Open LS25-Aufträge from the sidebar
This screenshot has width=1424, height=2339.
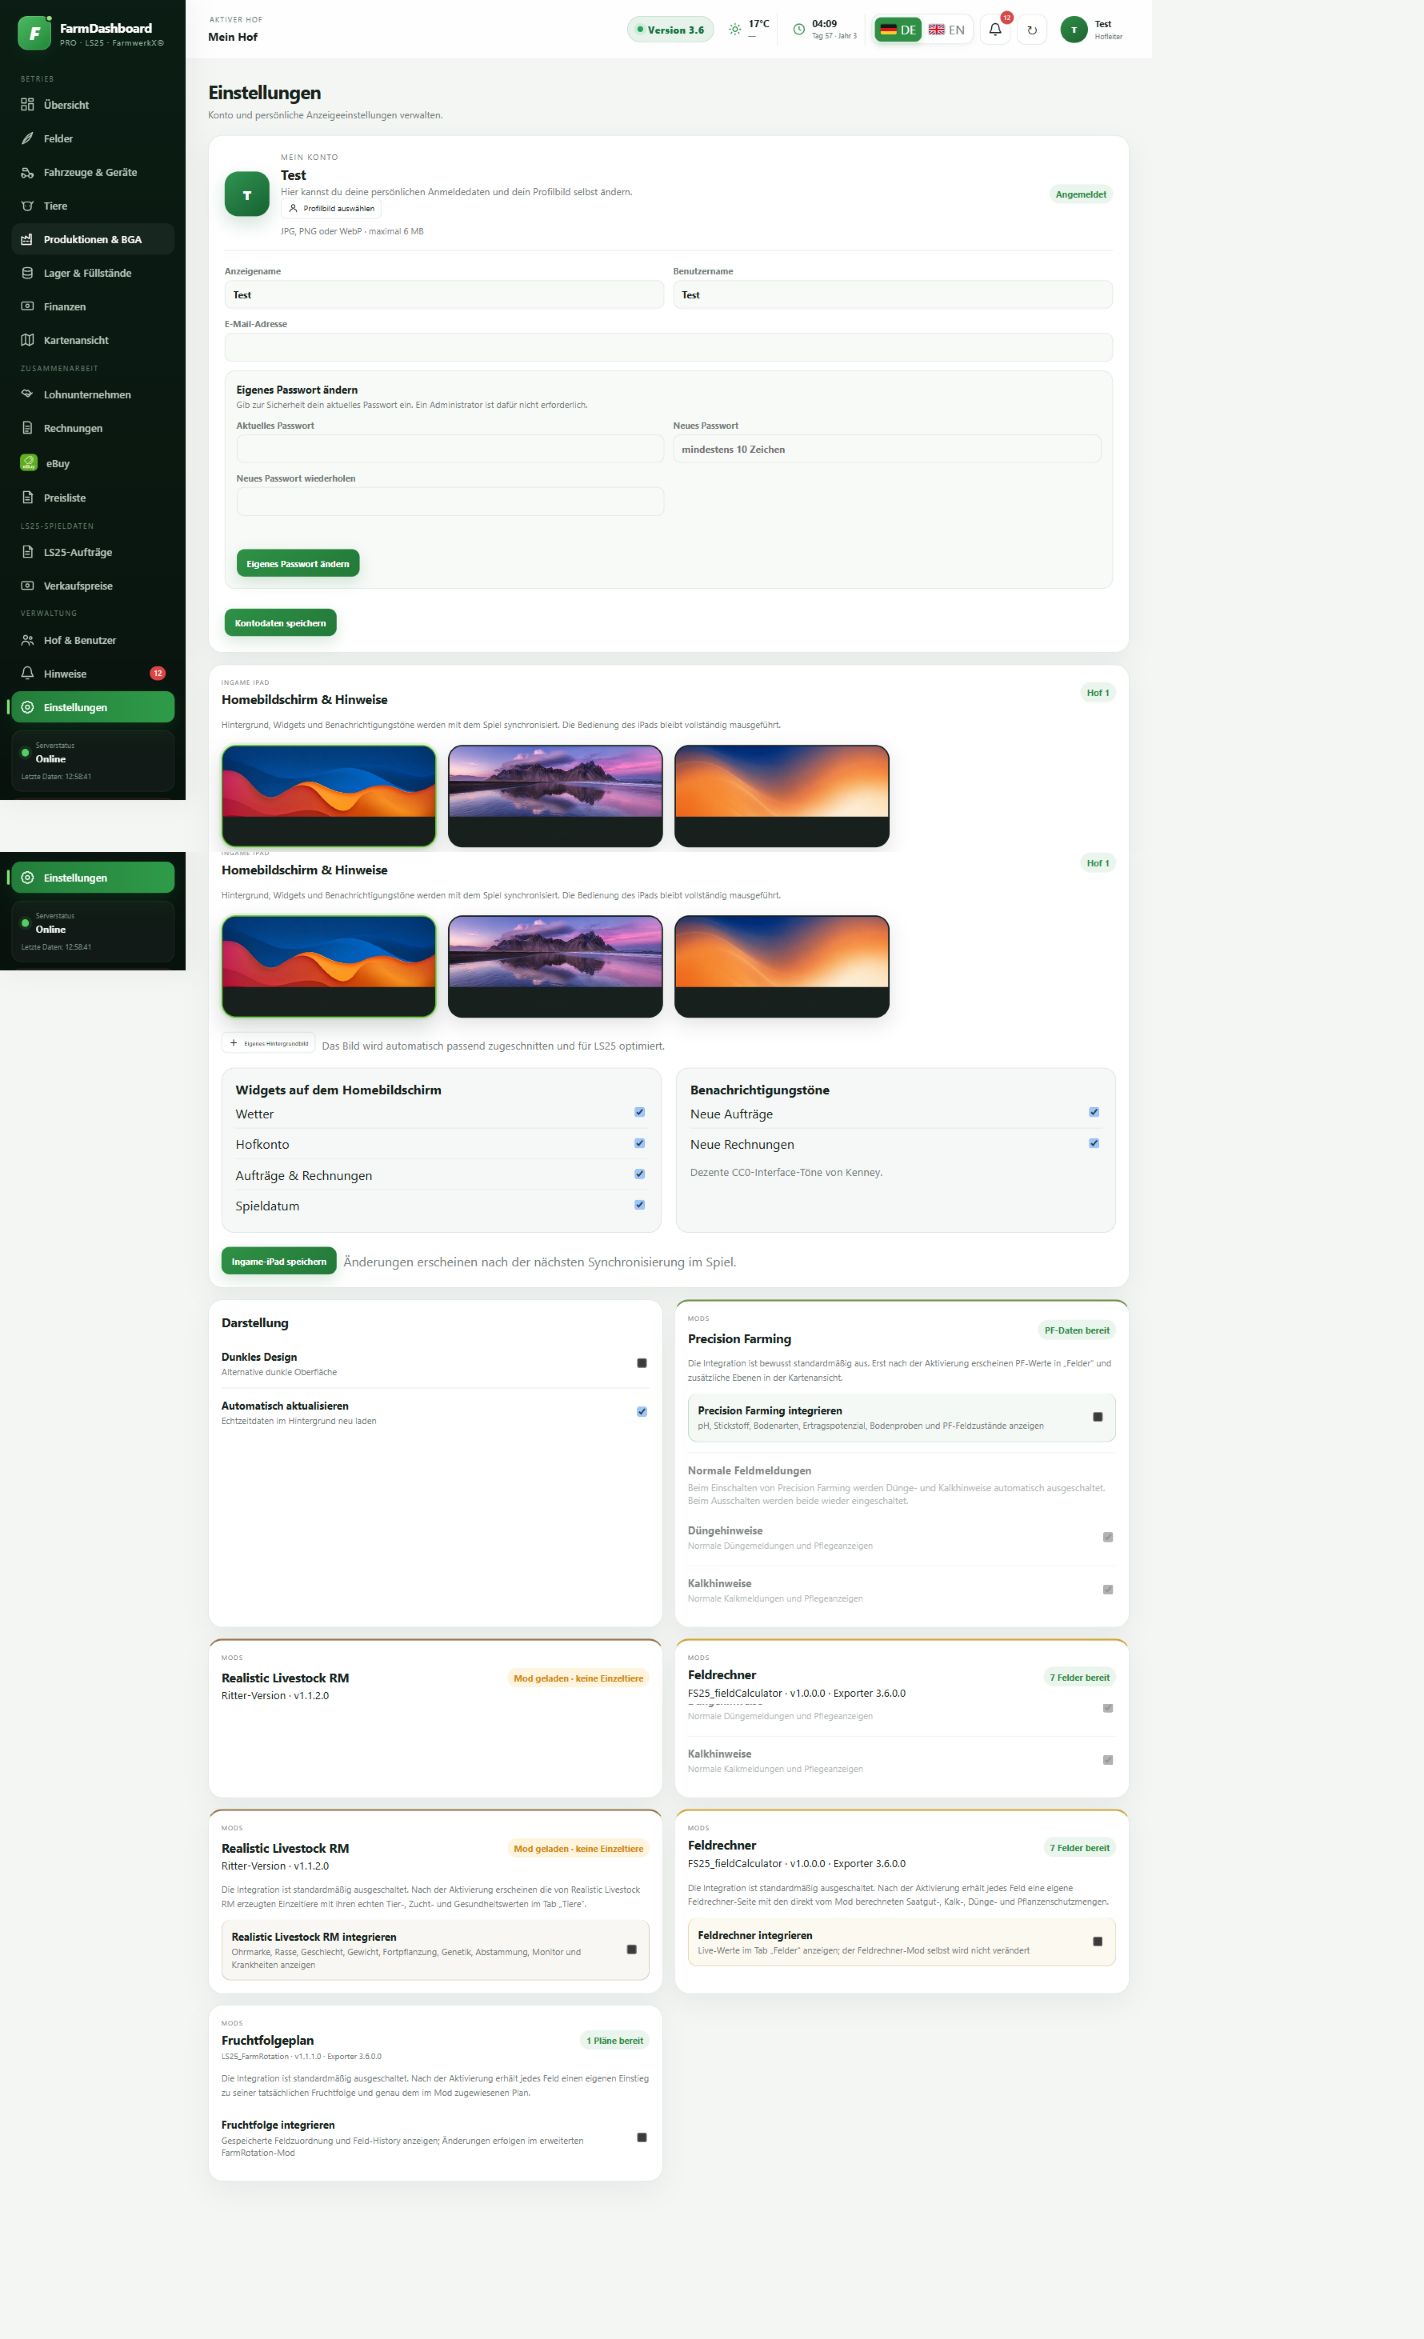click(93, 552)
